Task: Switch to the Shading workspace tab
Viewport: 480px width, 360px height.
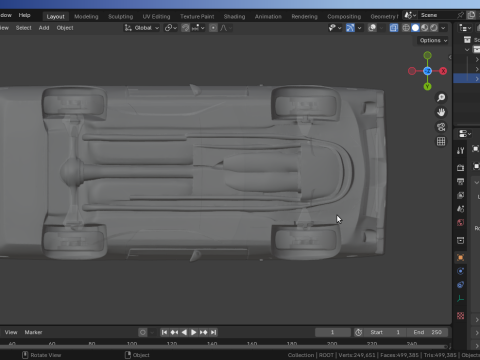Action: pos(234,16)
